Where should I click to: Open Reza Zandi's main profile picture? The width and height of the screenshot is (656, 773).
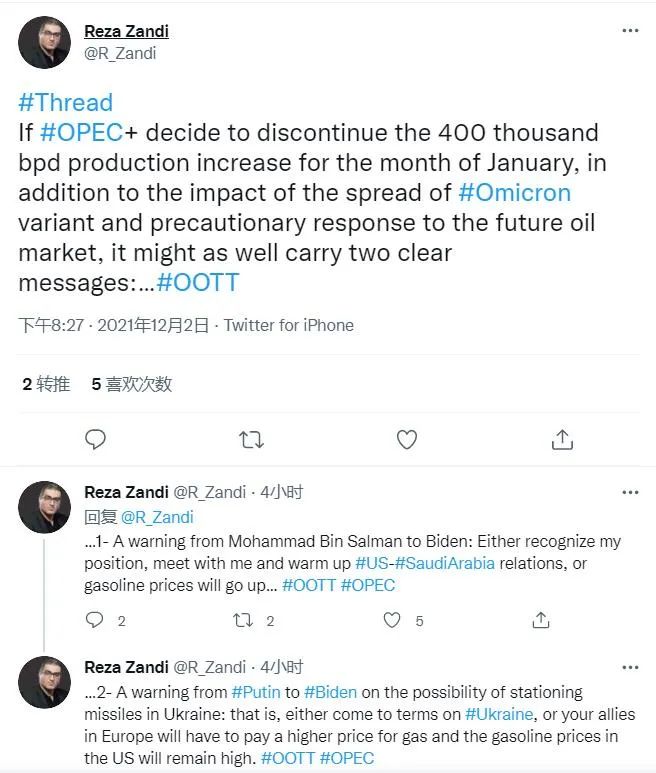45,42
